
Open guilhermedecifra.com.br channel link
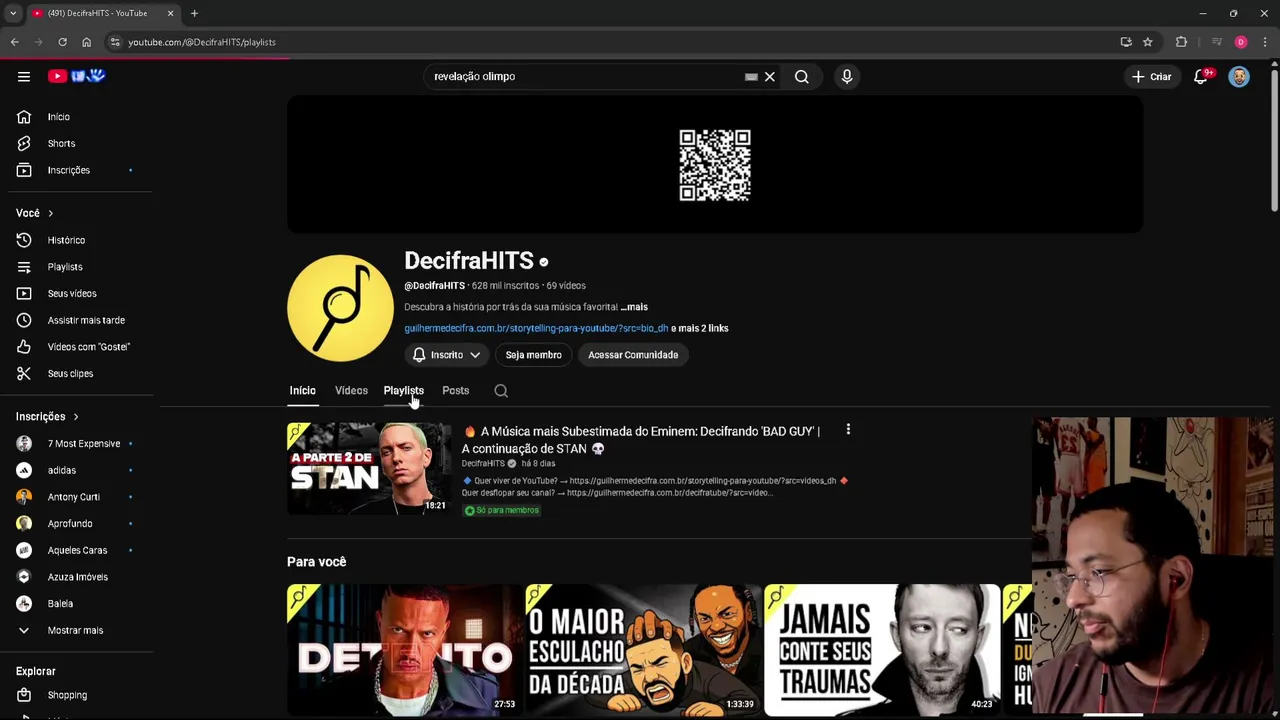536,328
